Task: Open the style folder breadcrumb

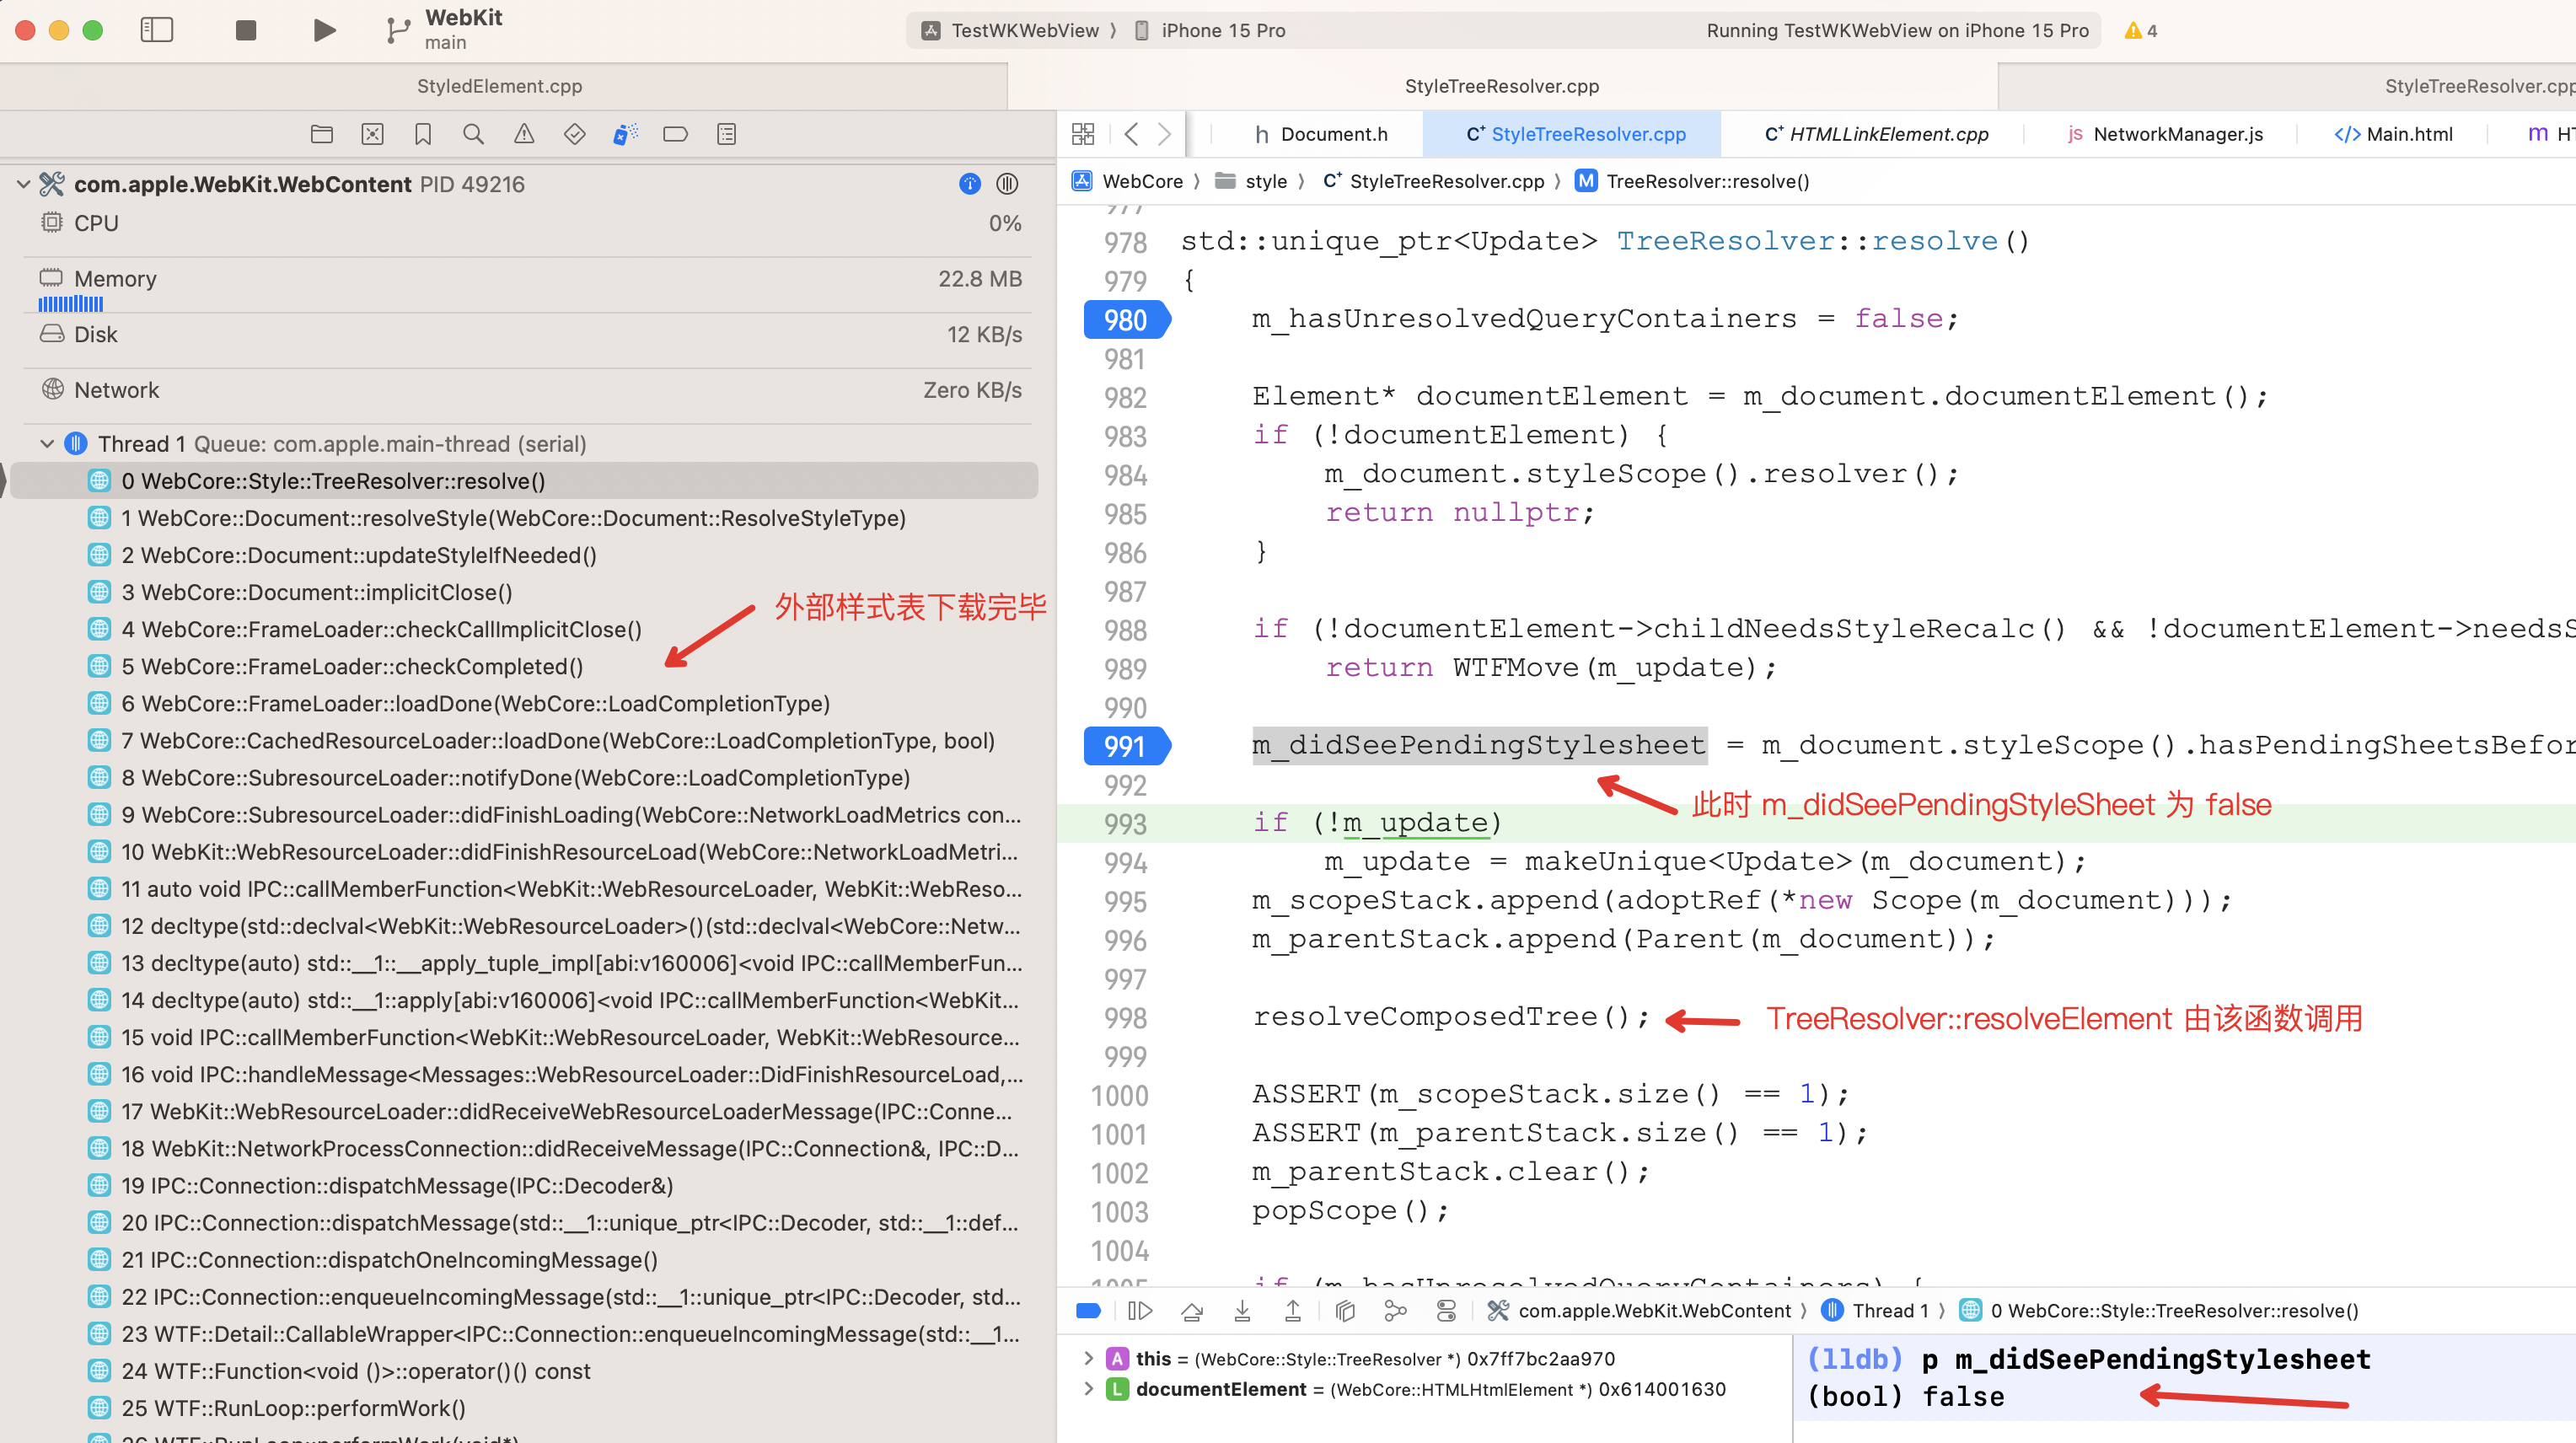Action: 1251,181
